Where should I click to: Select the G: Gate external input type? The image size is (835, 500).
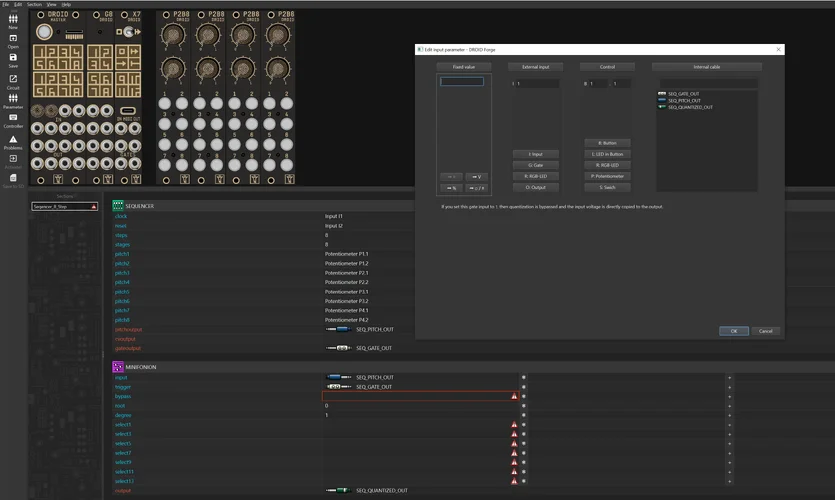535,165
